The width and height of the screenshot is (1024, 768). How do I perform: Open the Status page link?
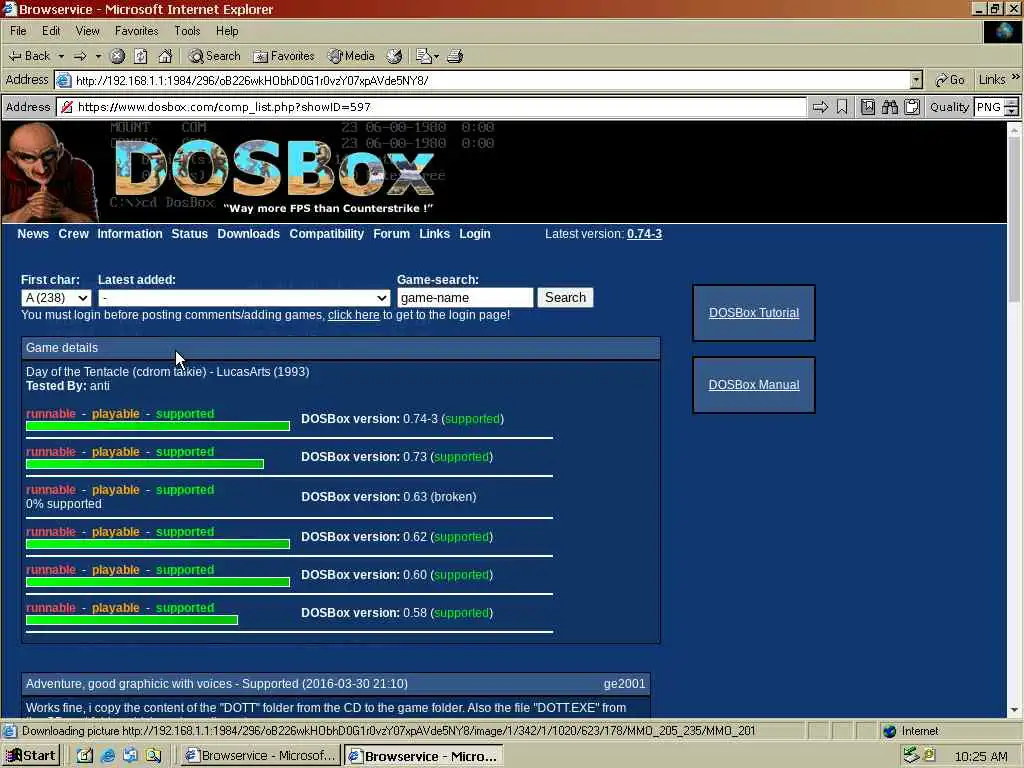(189, 234)
